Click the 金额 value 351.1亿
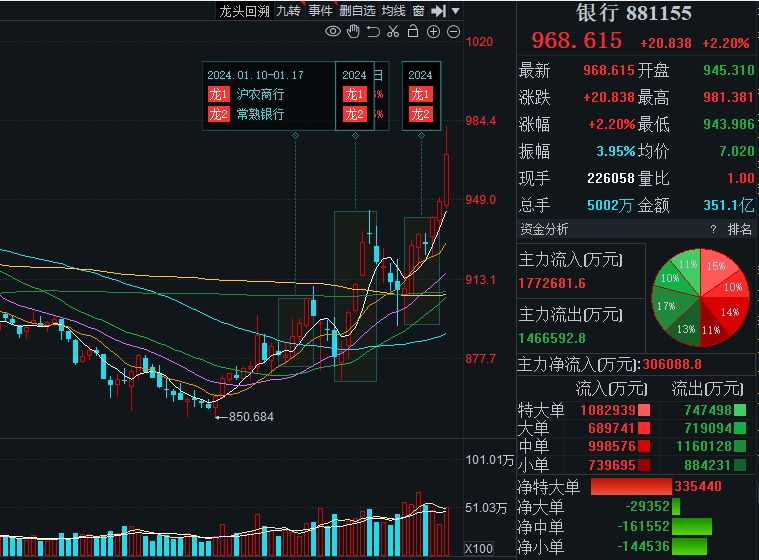This screenshot has width=759, height=560. click(729, 206)
